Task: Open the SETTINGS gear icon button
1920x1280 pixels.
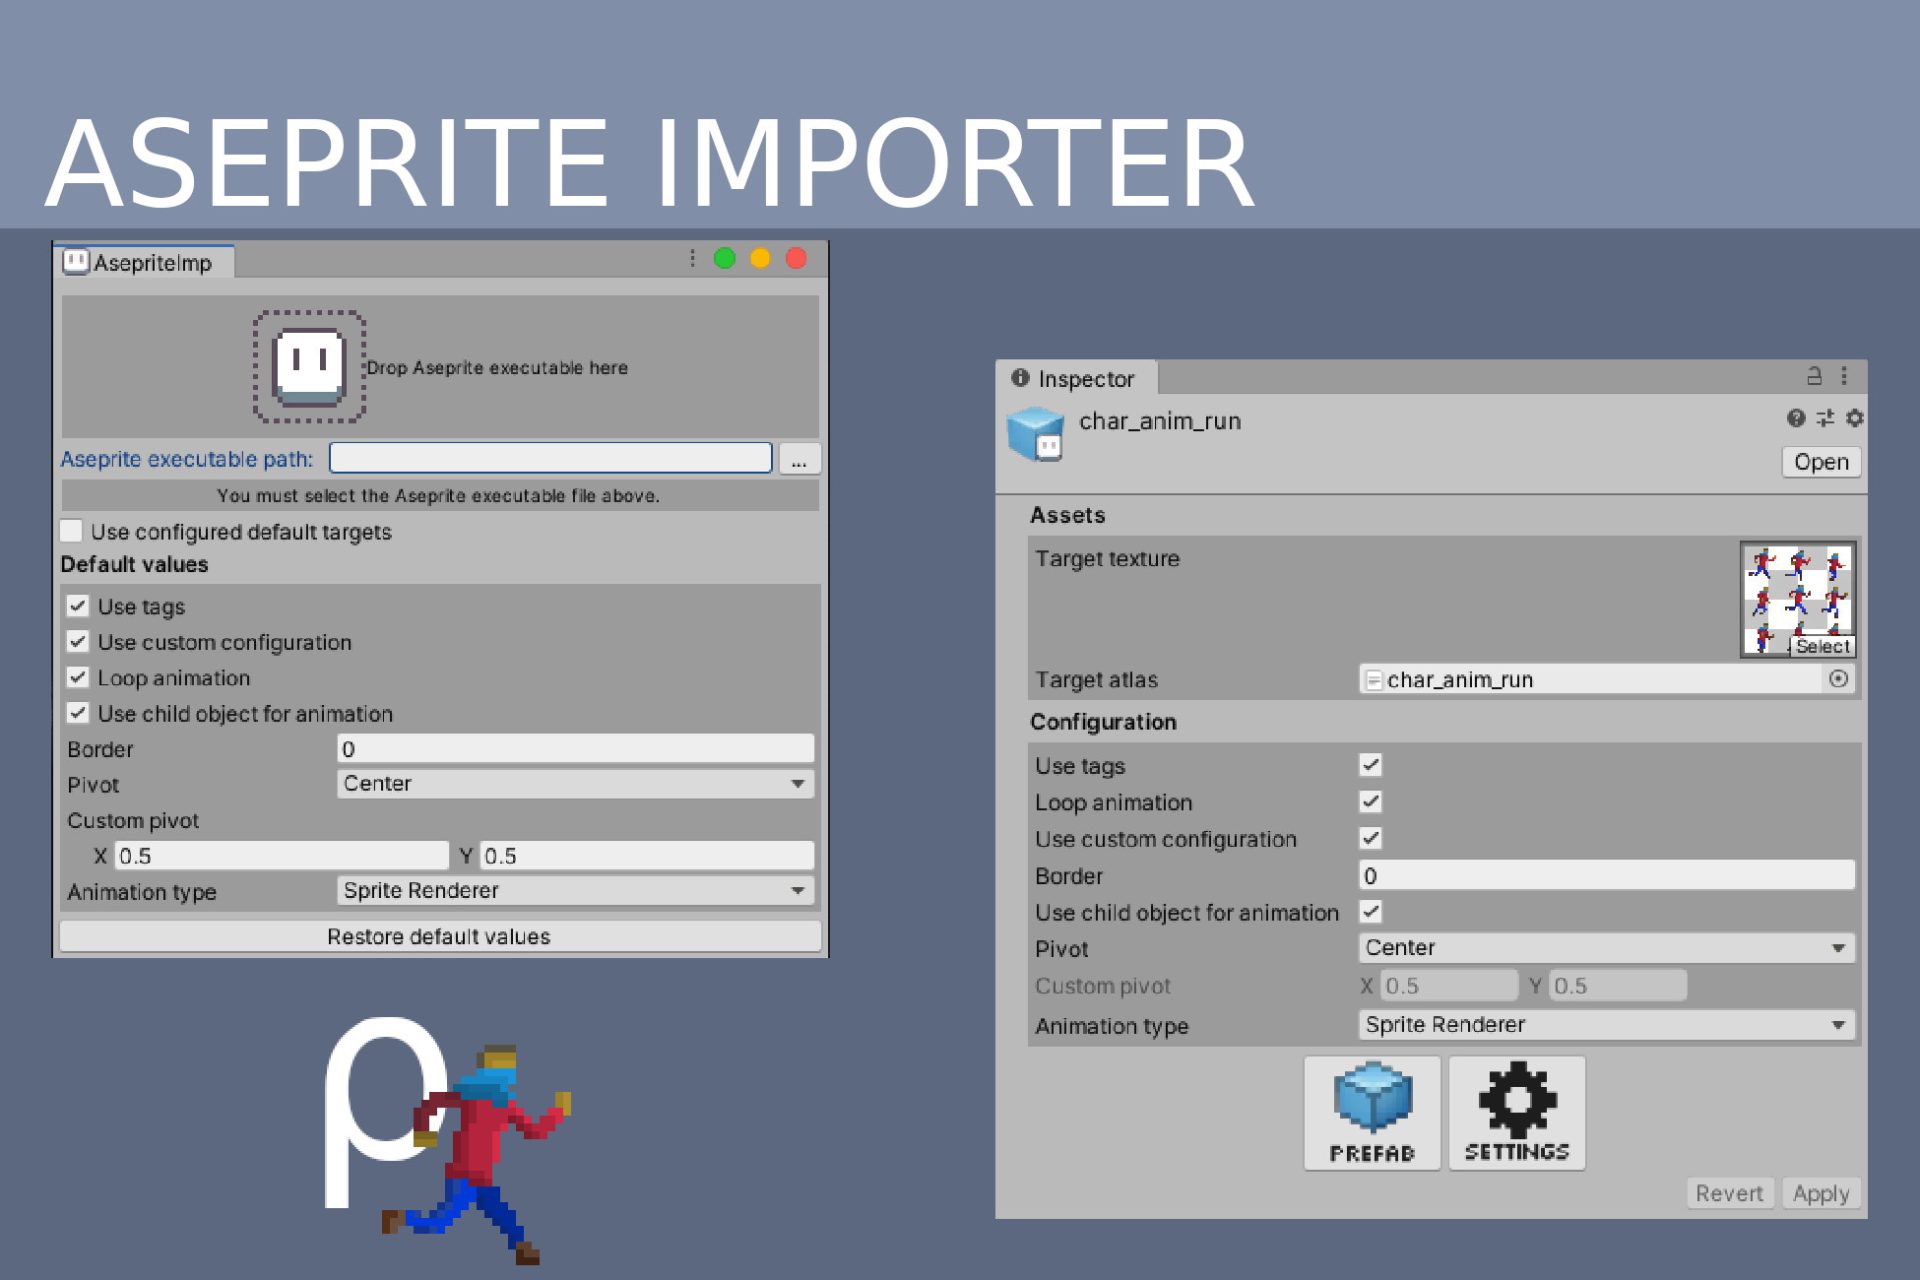Action: pos(1517,1113)
